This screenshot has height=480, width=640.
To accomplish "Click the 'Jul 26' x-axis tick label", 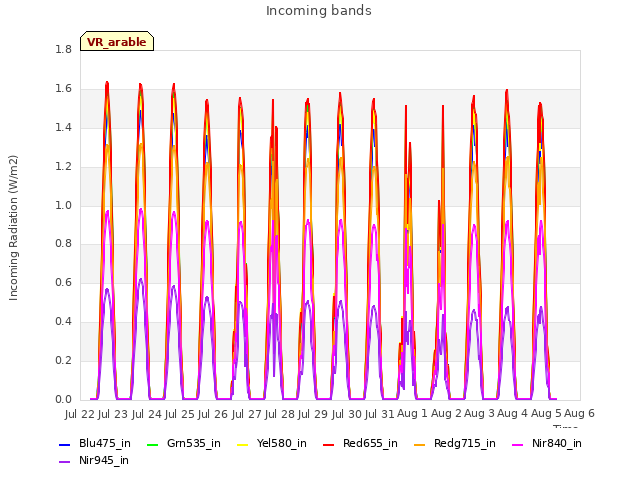I will click(x=213, y=414).
